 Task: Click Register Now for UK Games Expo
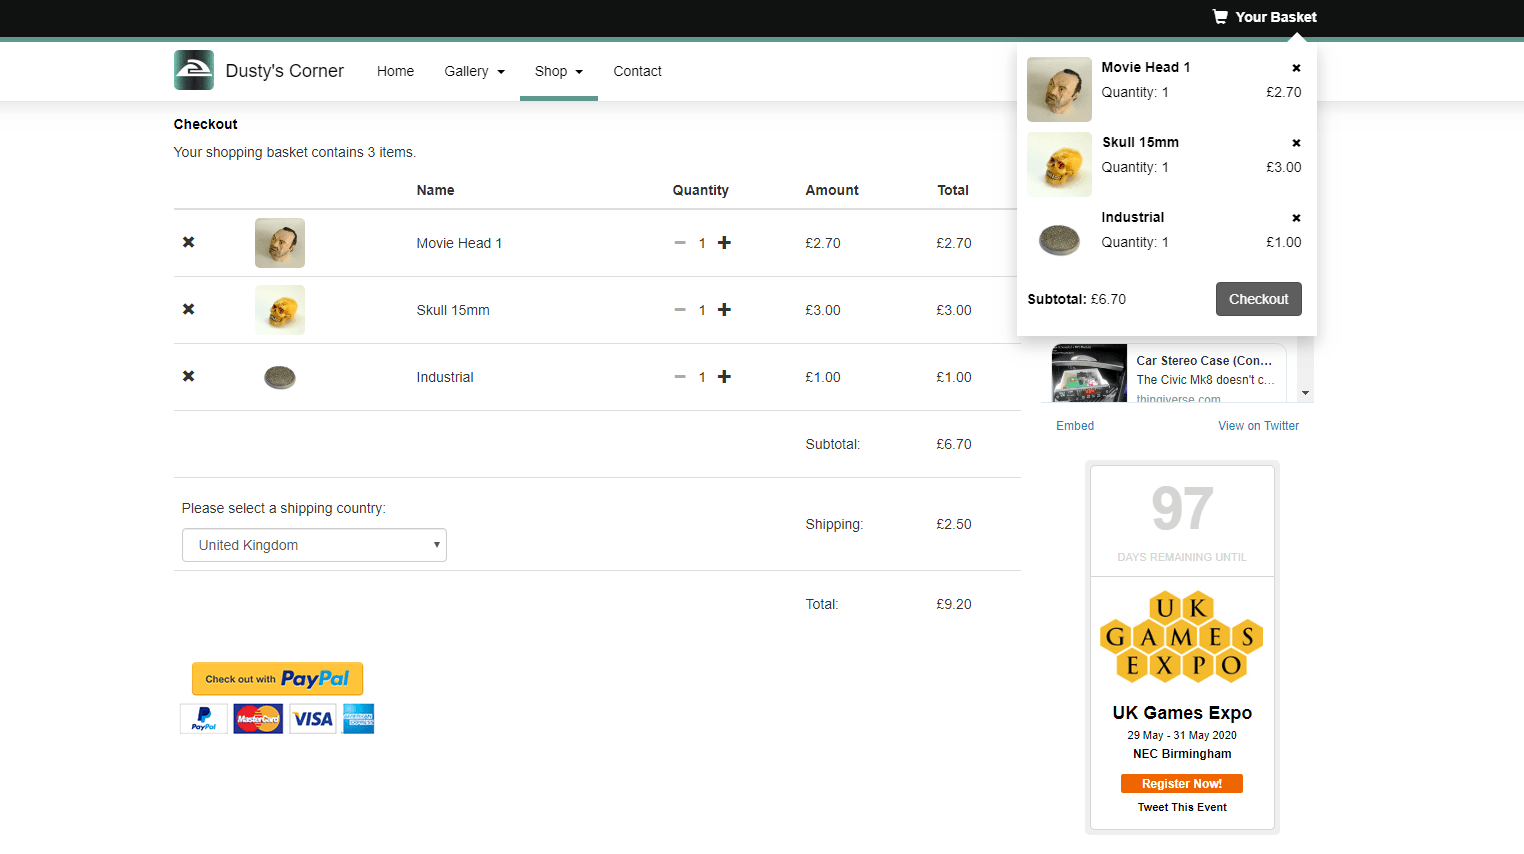1181,784
